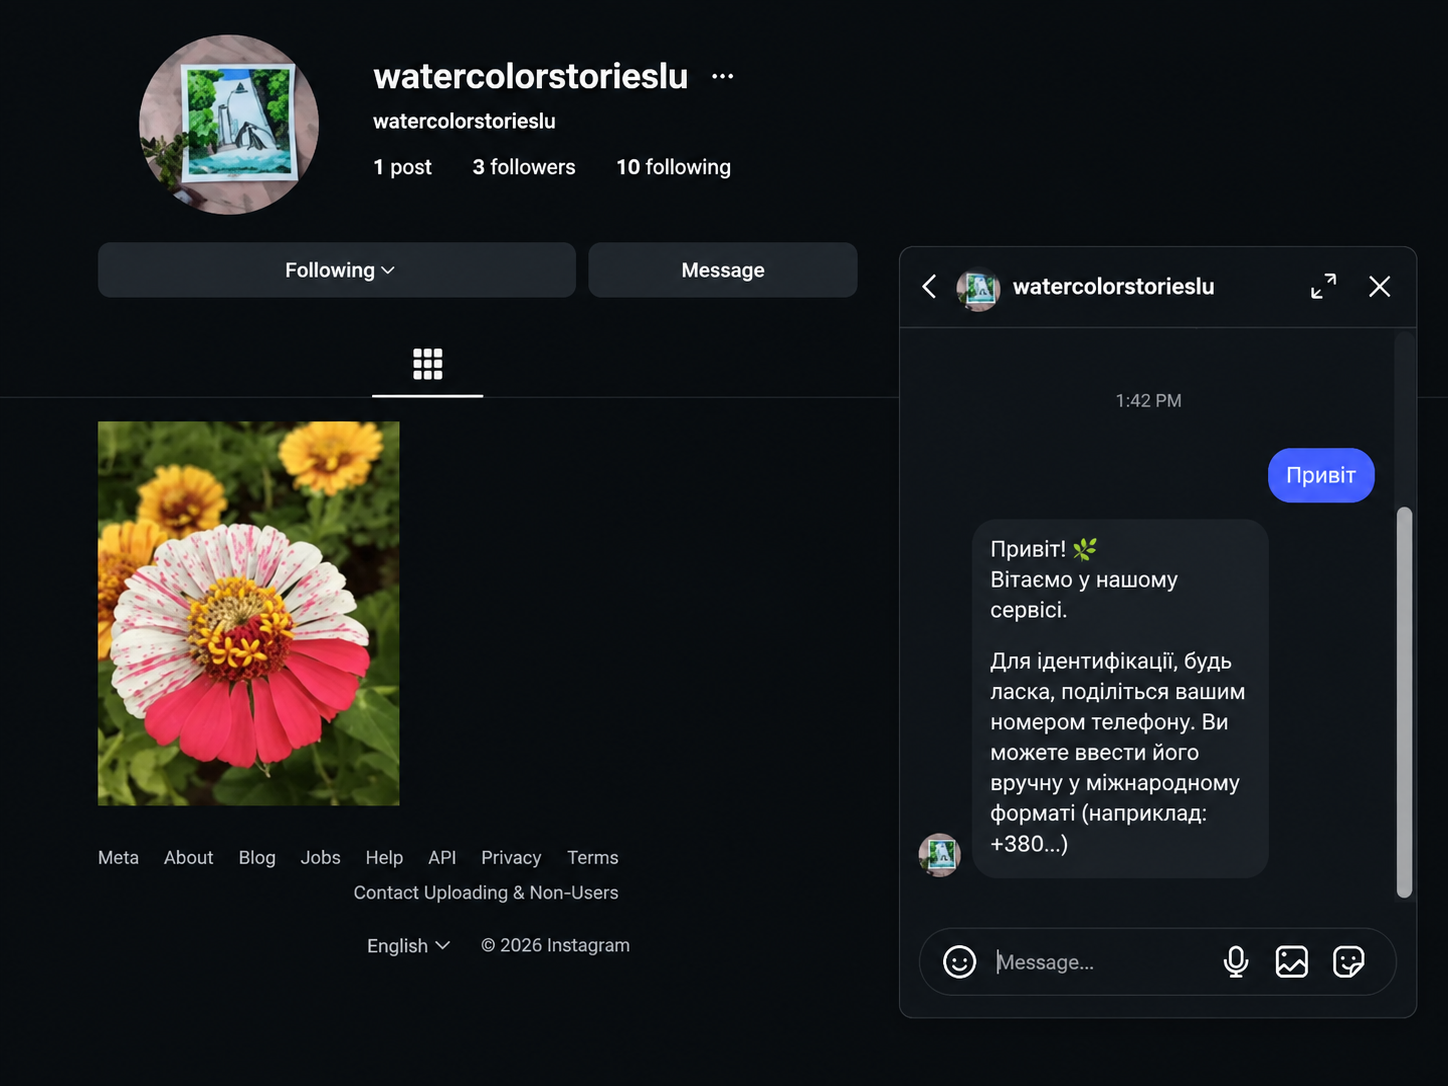Open the Contact Uploading & Non-Users link

pyautogui.click(x=486, y=893)
